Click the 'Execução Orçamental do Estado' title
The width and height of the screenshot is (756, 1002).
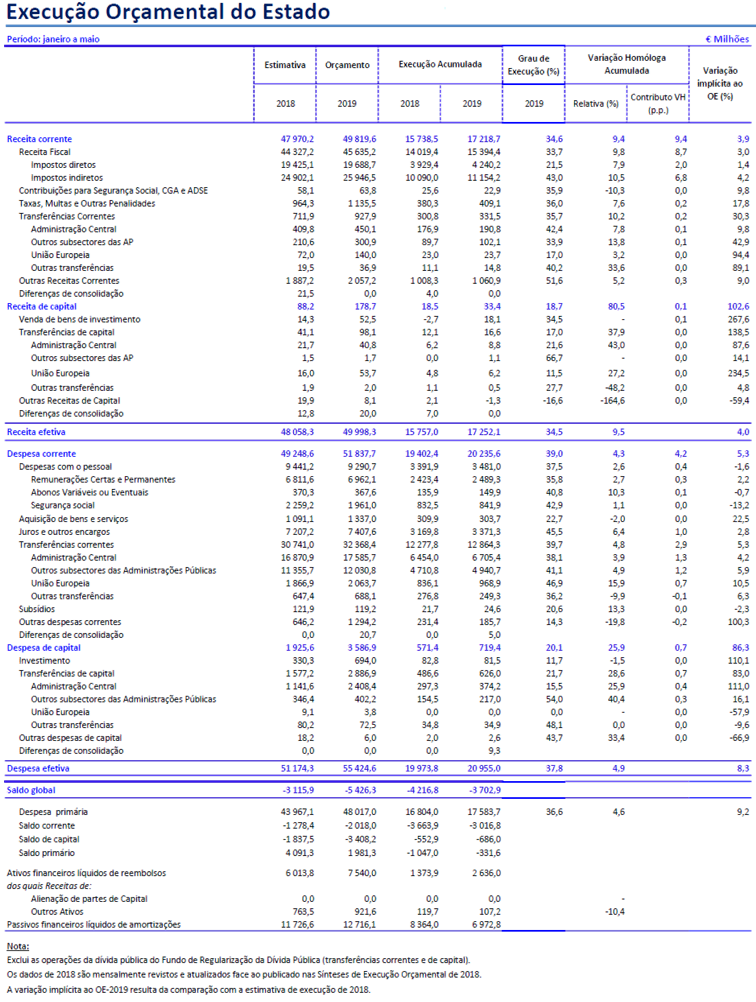[167, 13]
